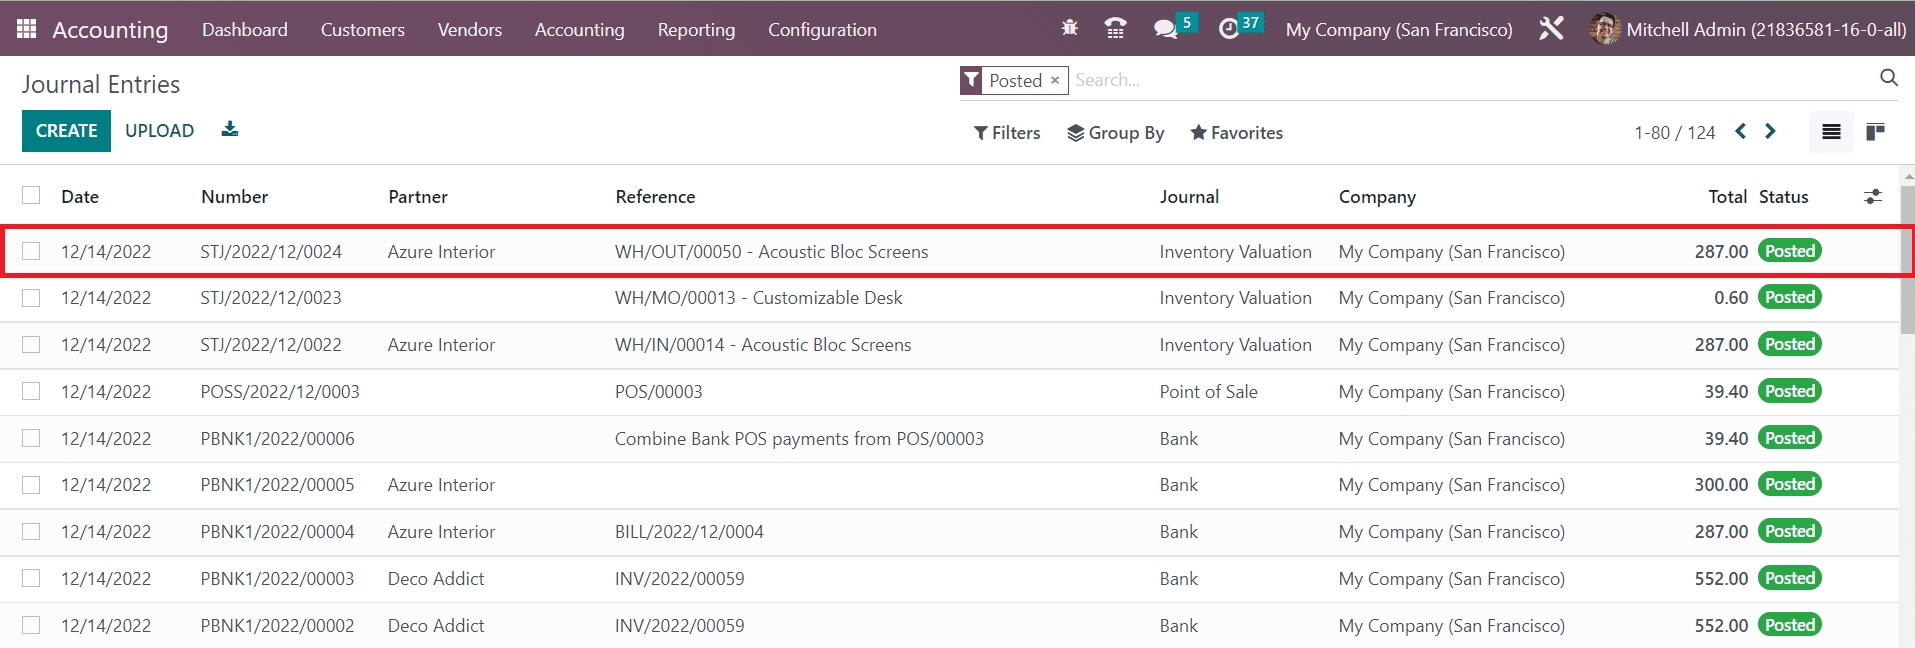Open the Reporting menu
Viewport: 1915px width, 648px height.
point(696,30)
